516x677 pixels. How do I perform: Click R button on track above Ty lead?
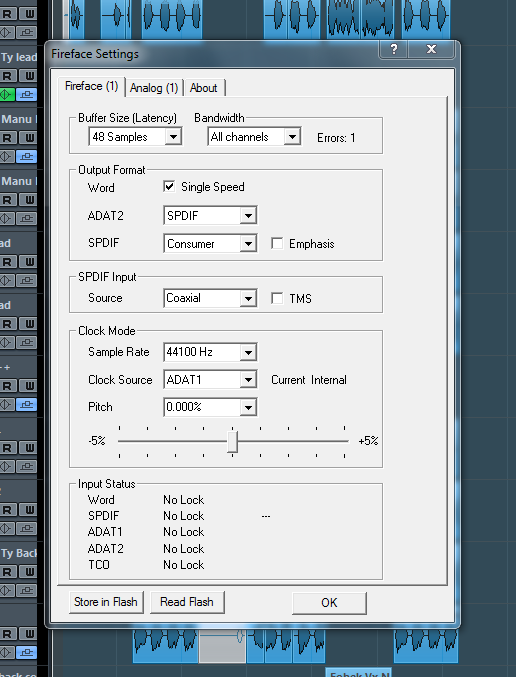pos(7,14)
